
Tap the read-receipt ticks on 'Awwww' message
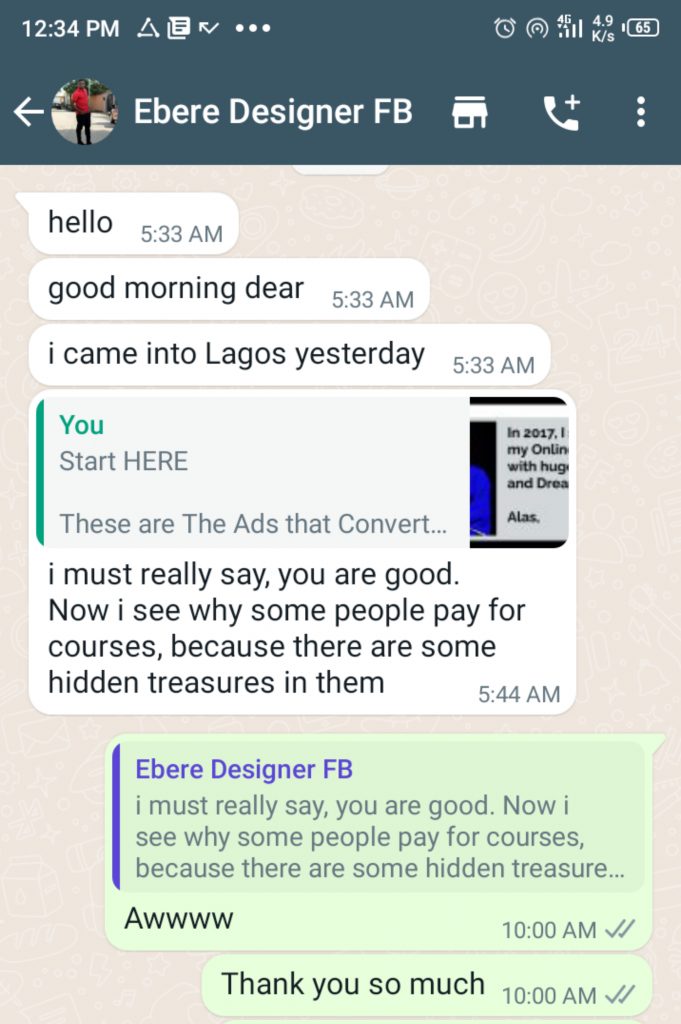click(620, 929)
